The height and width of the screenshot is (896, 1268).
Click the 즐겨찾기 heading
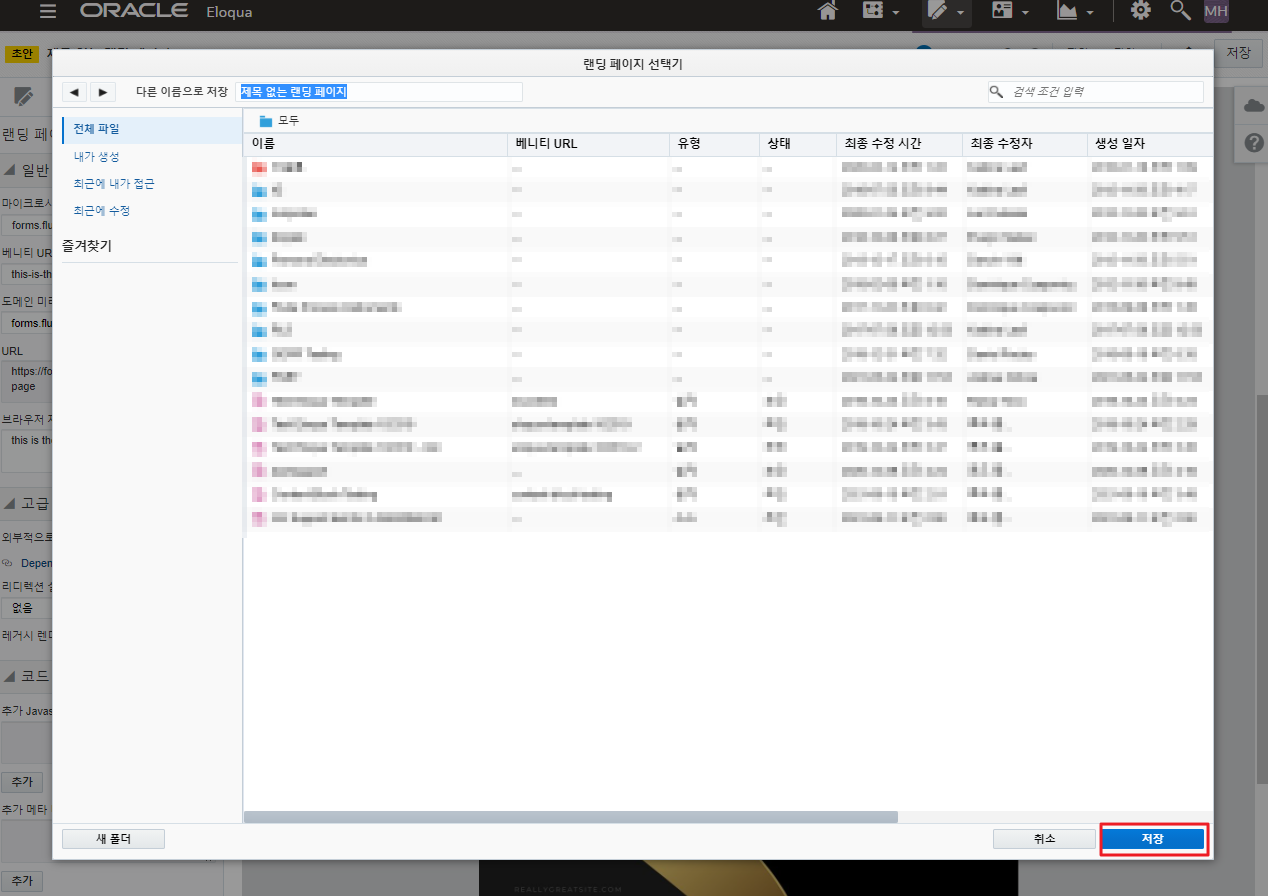[x=87, y=244]
